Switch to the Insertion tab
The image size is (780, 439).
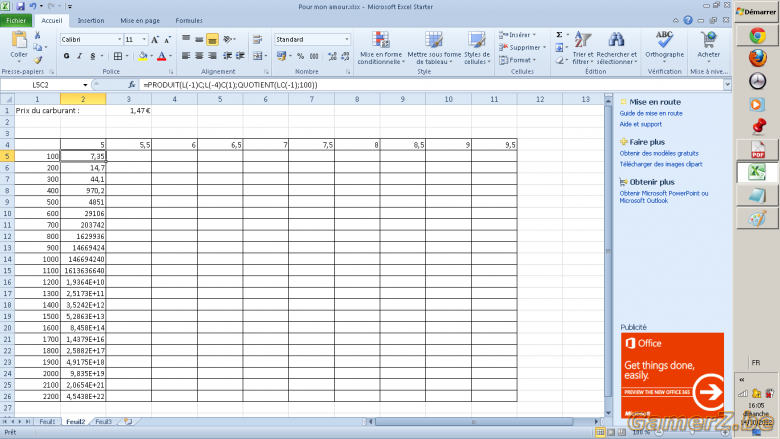click(x=91, y=20)
